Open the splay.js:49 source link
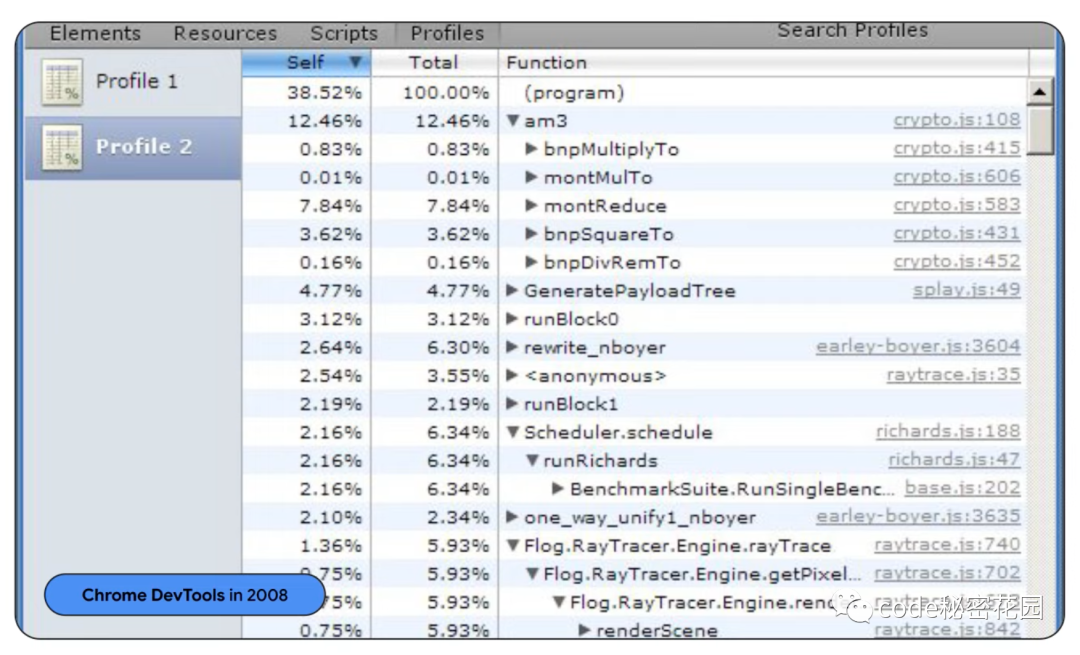 966,290
